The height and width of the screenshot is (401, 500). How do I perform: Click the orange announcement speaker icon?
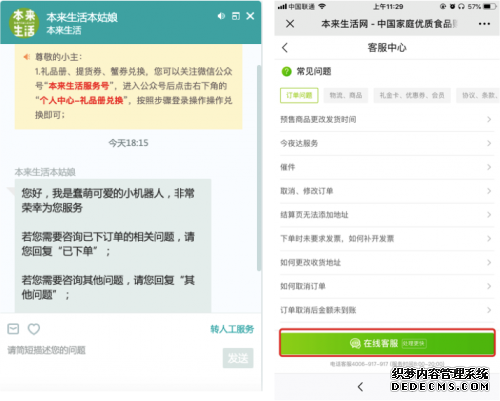[27, 57]
